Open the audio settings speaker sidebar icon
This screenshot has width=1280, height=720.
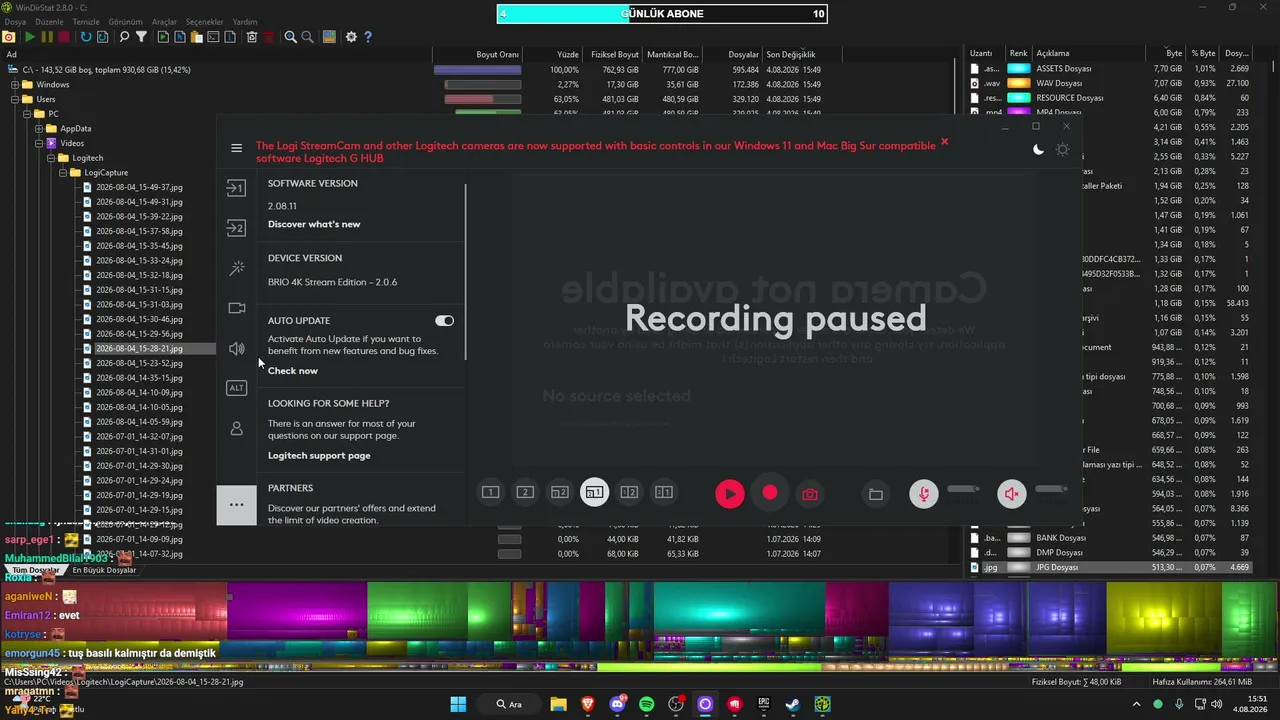pos(236,348)
